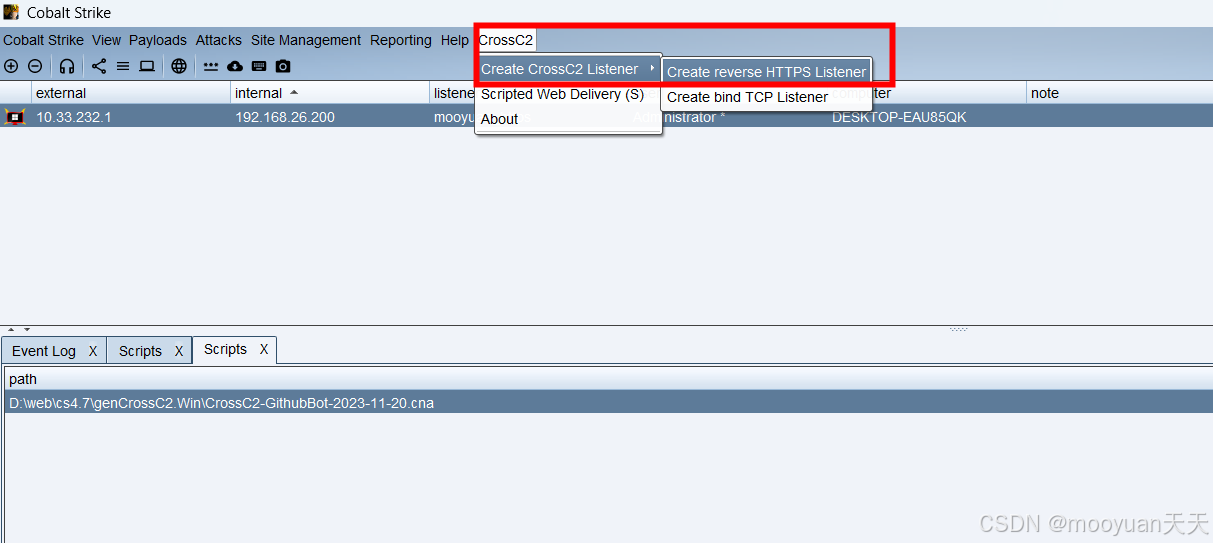Choose Create reverse HTTPS Listener
Image resolution: width=1213 pixels, height=543 pixels.
(766, 72)
